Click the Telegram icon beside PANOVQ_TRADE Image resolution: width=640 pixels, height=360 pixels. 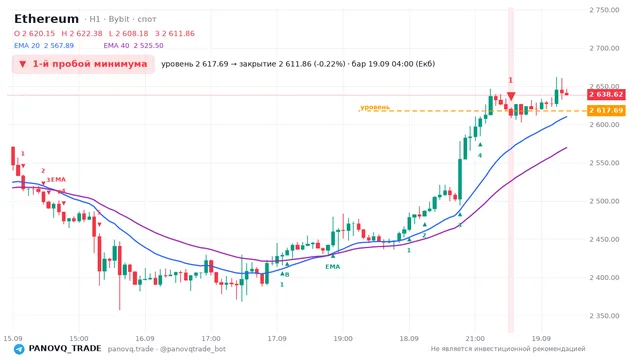(x=19, y=349)
